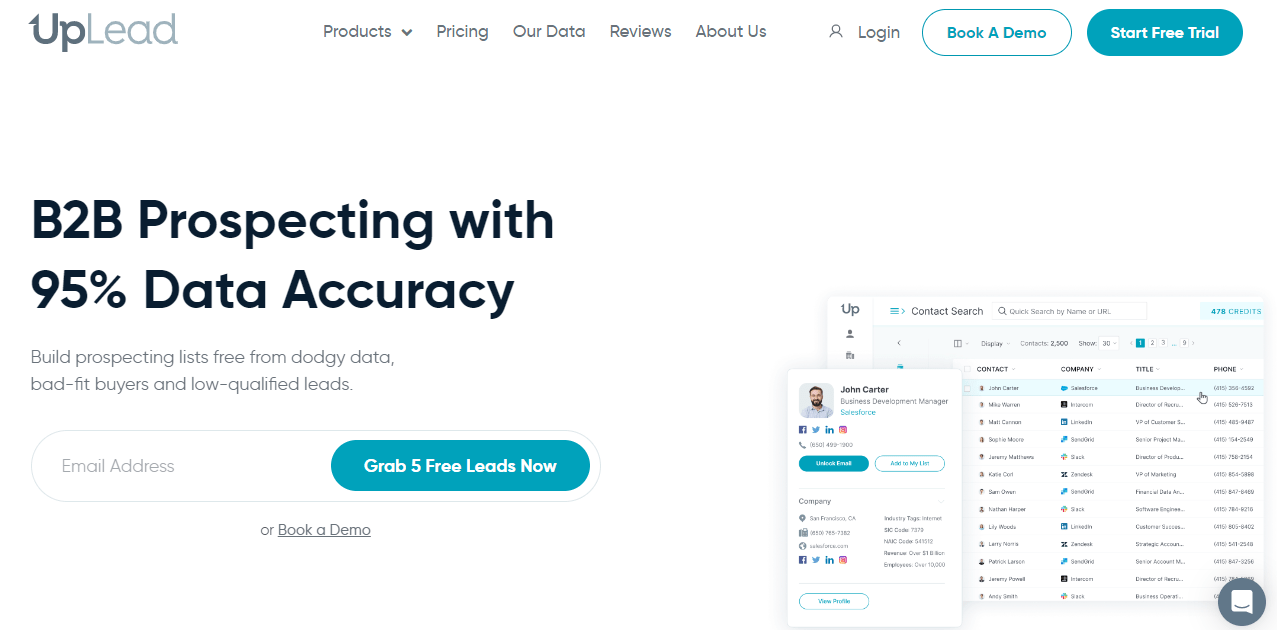
Task: Click the company briefcase icon in the sidebar
Action: point(850,356)
